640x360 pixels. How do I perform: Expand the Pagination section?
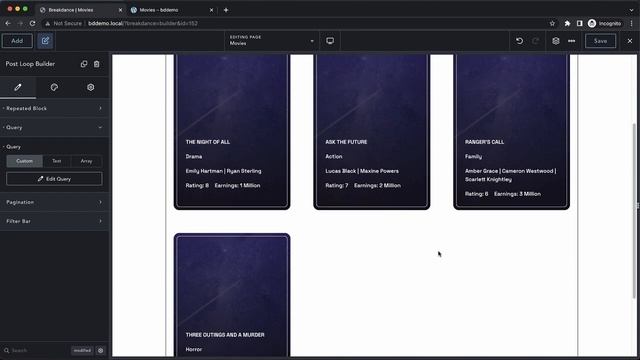click(54, 202)
